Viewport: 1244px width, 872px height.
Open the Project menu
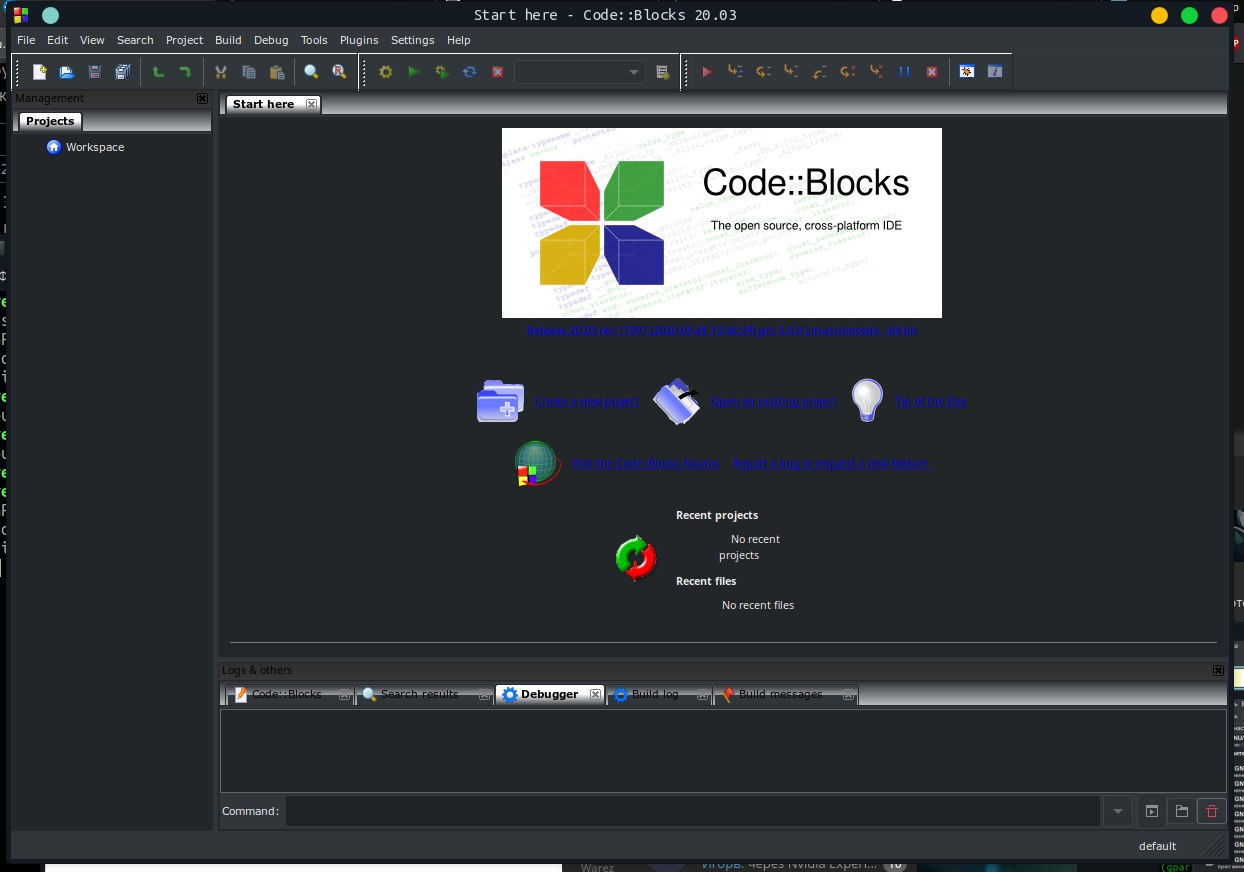[184, 40]
